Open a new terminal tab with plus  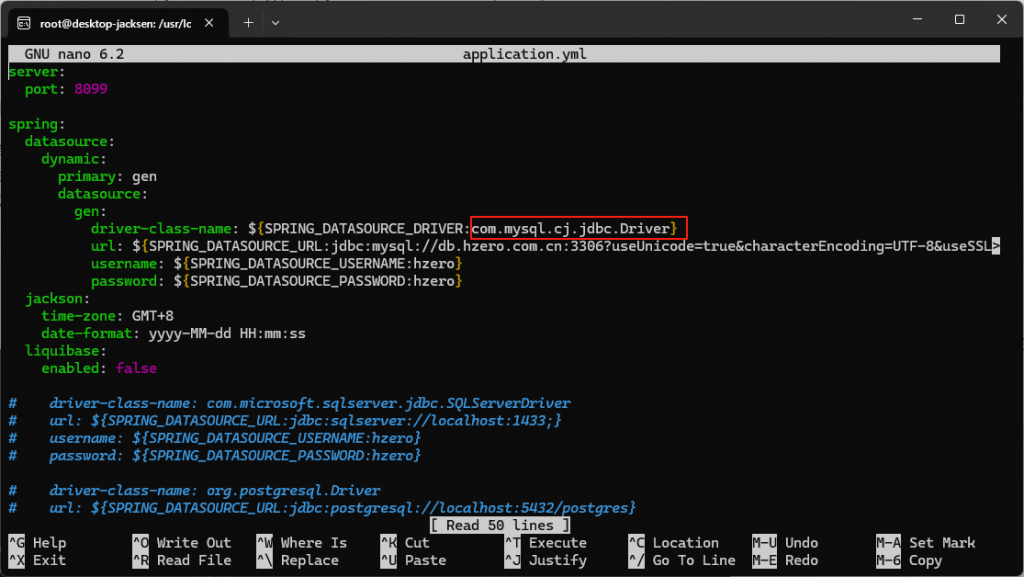(x=248, y=21)
